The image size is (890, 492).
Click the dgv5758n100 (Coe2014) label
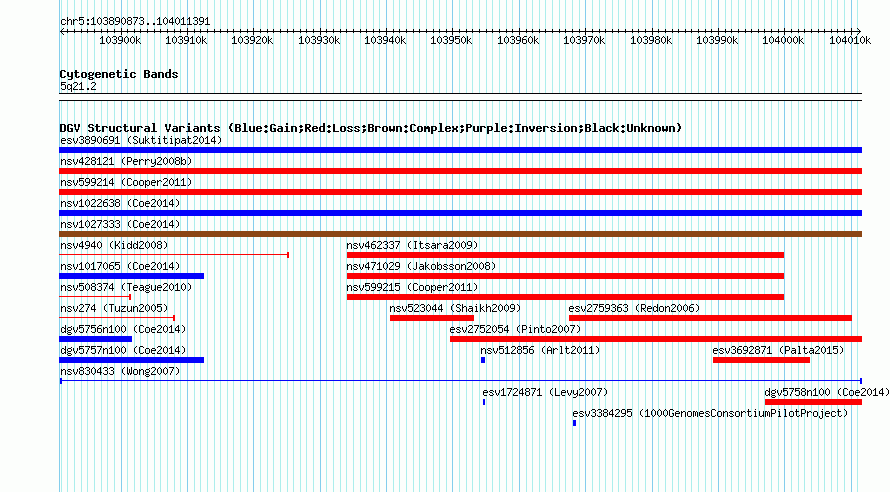pyautogui.click(x=827, y=392)
